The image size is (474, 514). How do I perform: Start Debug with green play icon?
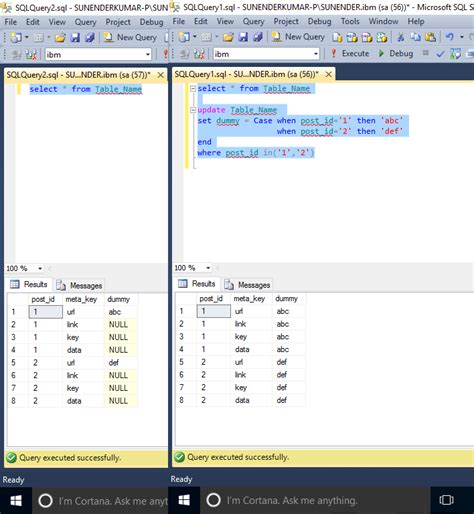(x=396, y=54)
